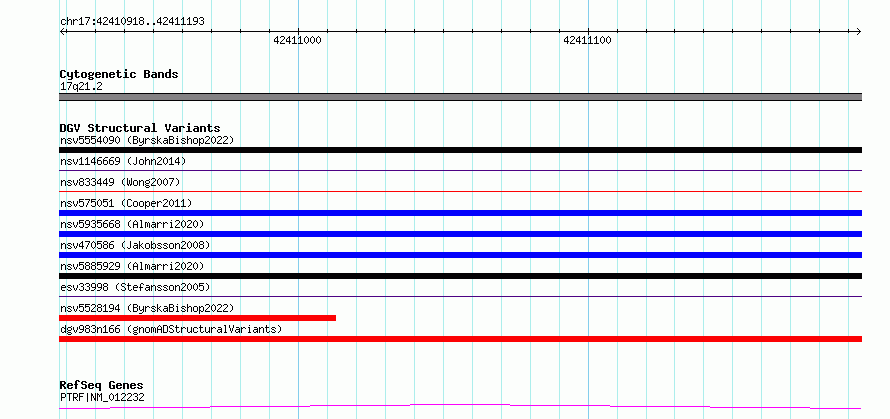Click the Cytogenetic Bands track title
This screenshot has width=890, height=419.
119,74
